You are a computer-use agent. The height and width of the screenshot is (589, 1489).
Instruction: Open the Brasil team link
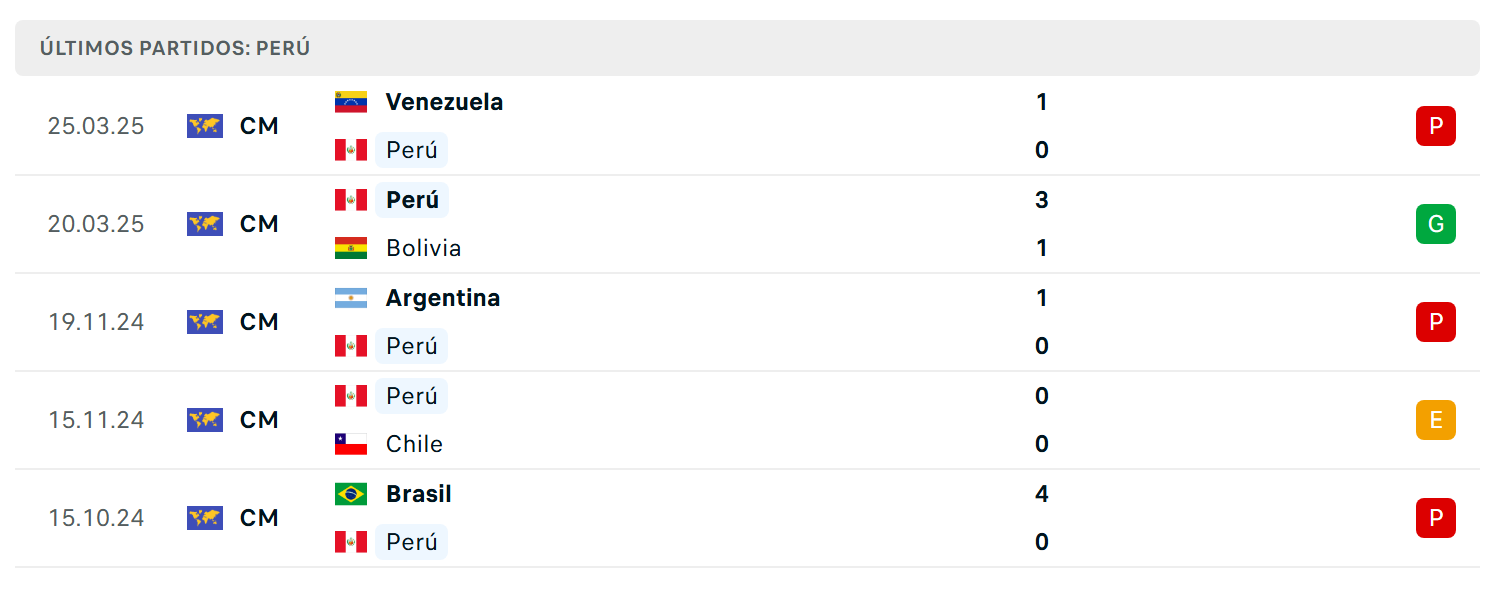click(x=418, y=494)
